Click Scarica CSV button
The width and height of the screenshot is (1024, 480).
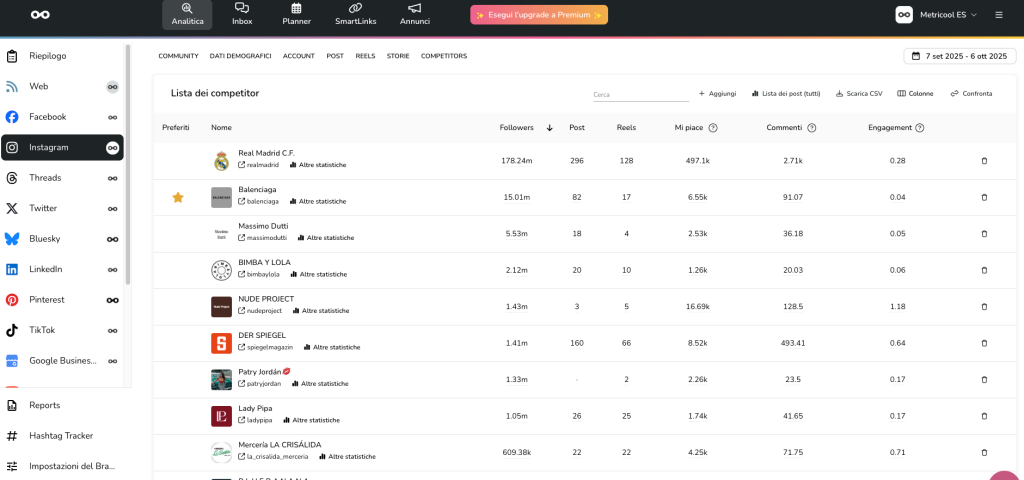tap(859, 93)
